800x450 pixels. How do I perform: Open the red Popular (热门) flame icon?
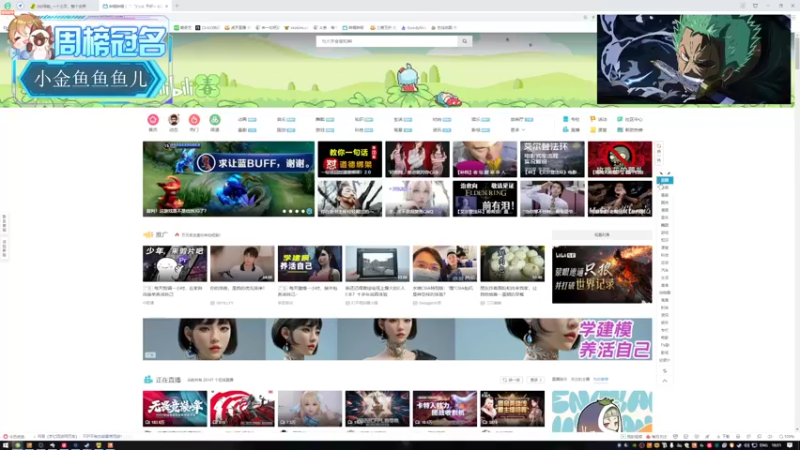coord(194,120)
